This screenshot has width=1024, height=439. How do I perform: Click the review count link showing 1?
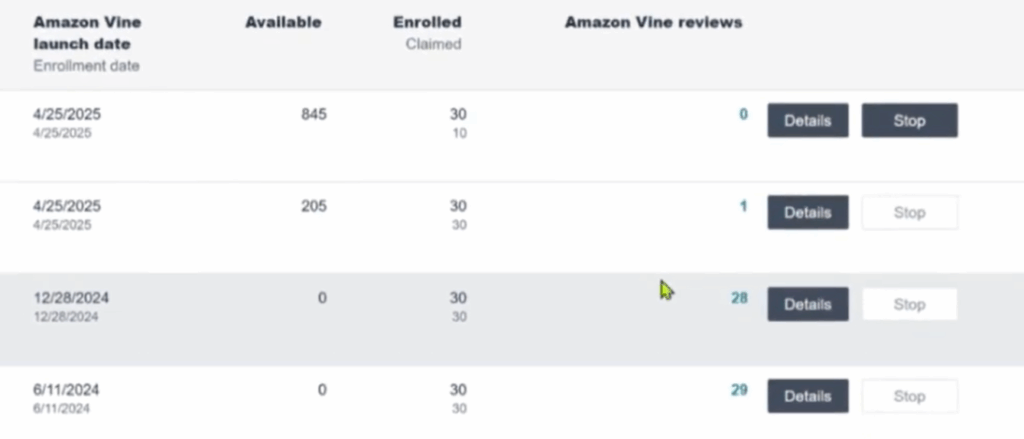point(743,206)
